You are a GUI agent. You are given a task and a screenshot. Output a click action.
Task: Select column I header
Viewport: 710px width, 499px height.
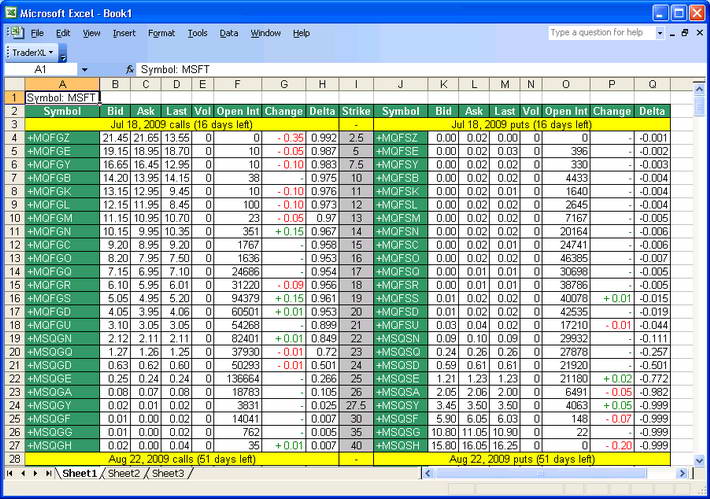[x=356, y=84]
